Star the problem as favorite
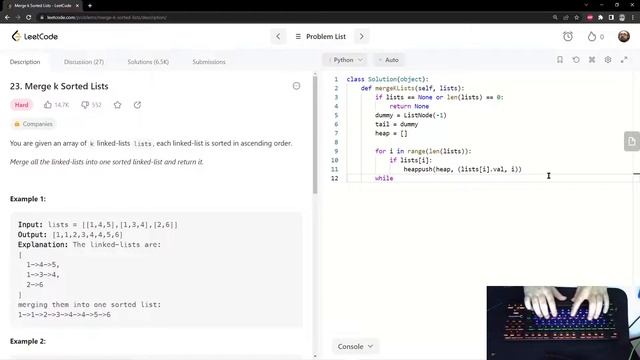 [118, 105]
